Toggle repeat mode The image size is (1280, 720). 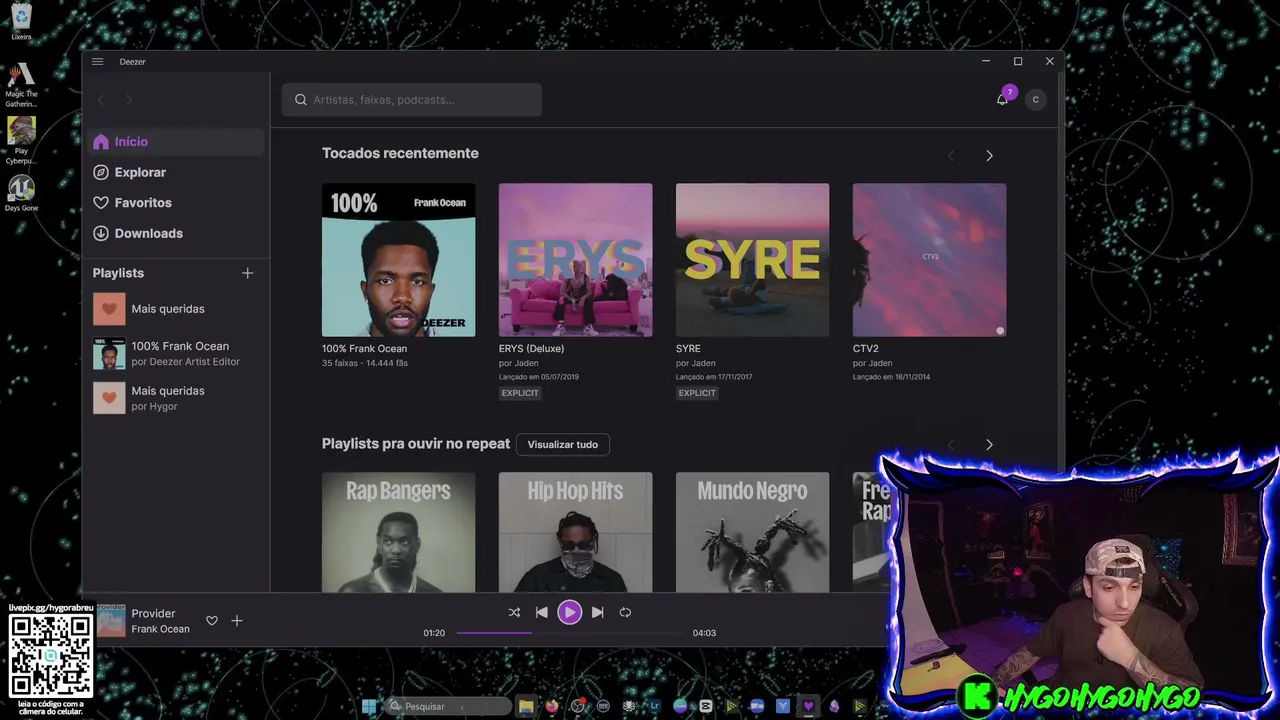point(625,612)
